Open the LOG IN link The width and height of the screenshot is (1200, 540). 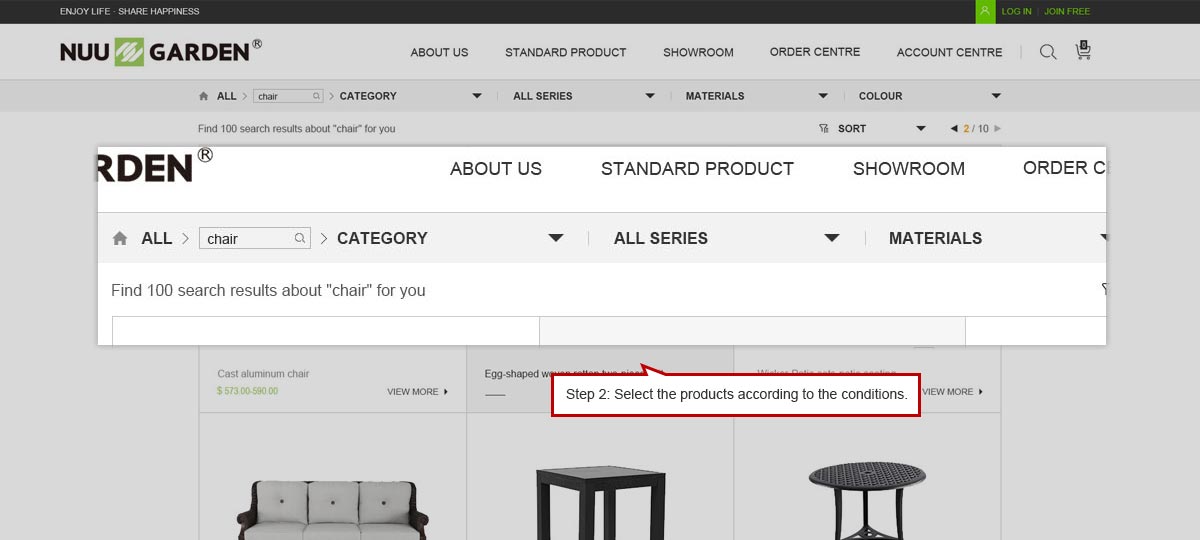coord(1016,12)
